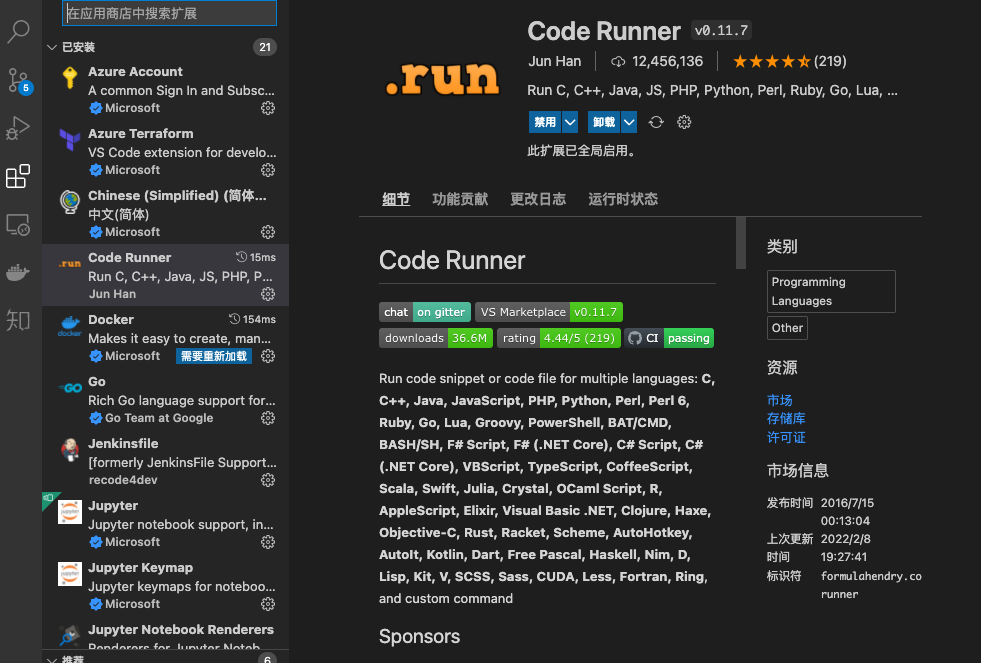Click the Code Runner .run logo image
This screenshot has height=663, width=981.
point(442,79)
